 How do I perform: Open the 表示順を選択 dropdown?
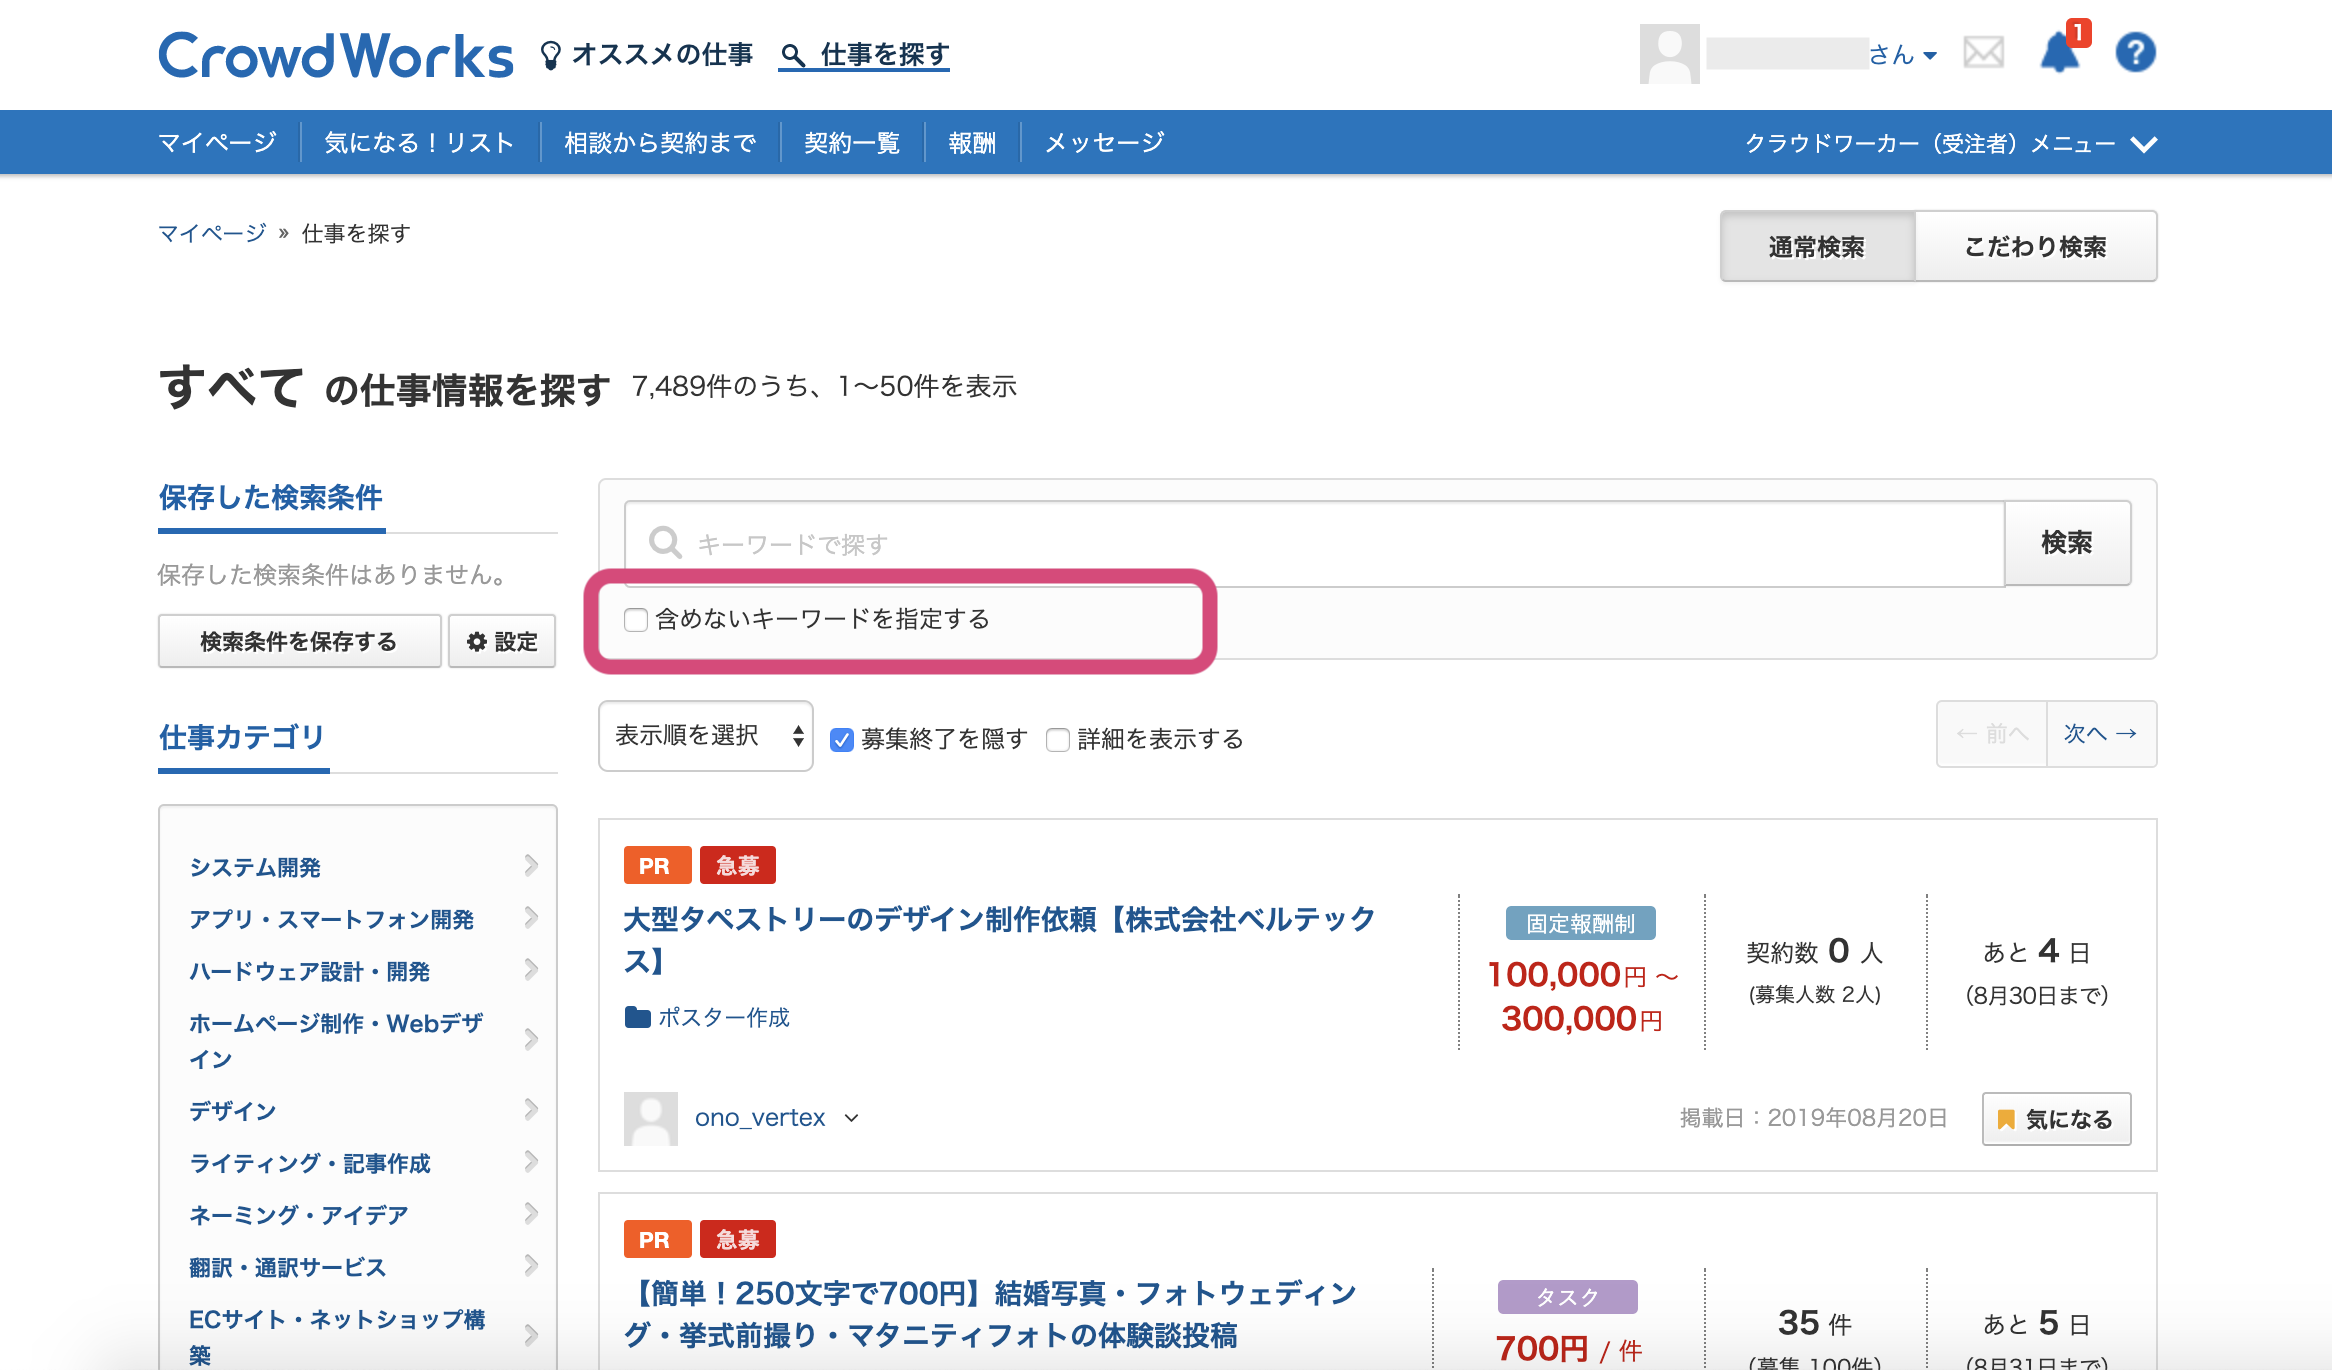[x=706, y=736]
